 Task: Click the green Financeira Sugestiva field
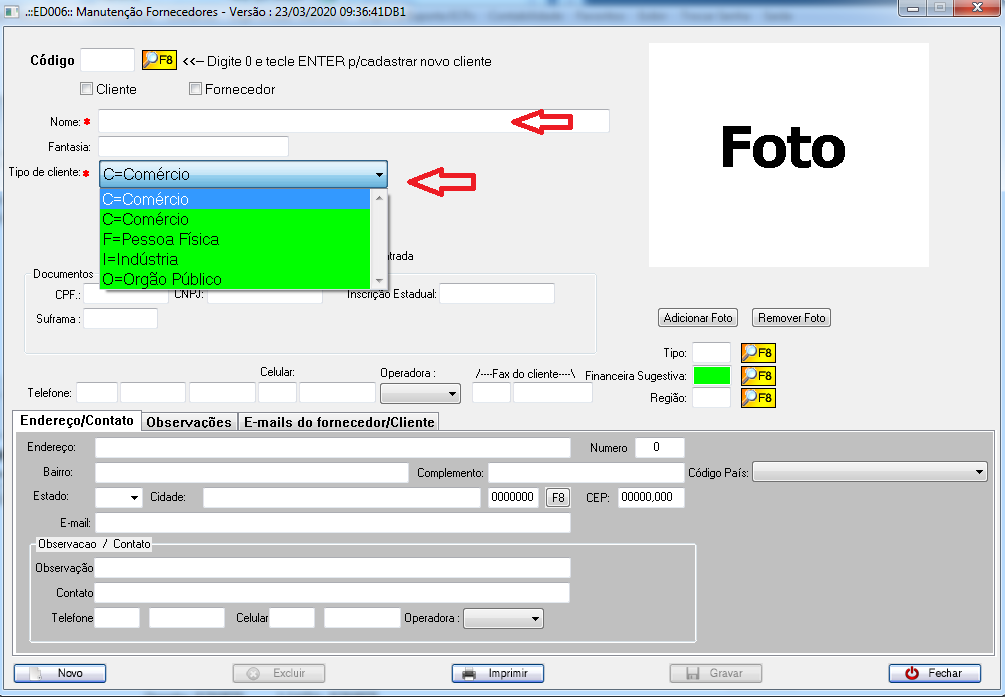click(x=712, y=376)
